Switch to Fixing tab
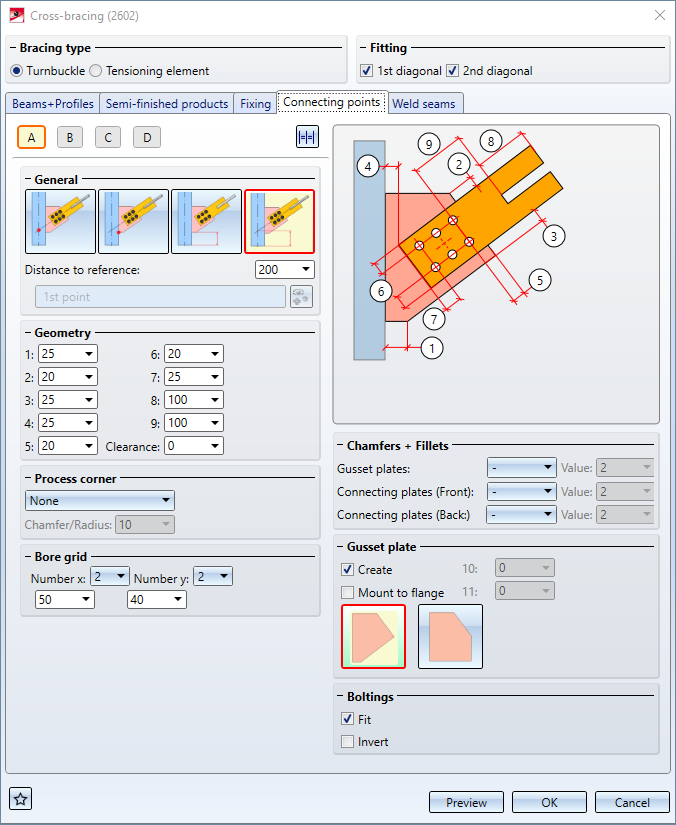The width and height of the screenshot is (676, 825). (255, 104)
